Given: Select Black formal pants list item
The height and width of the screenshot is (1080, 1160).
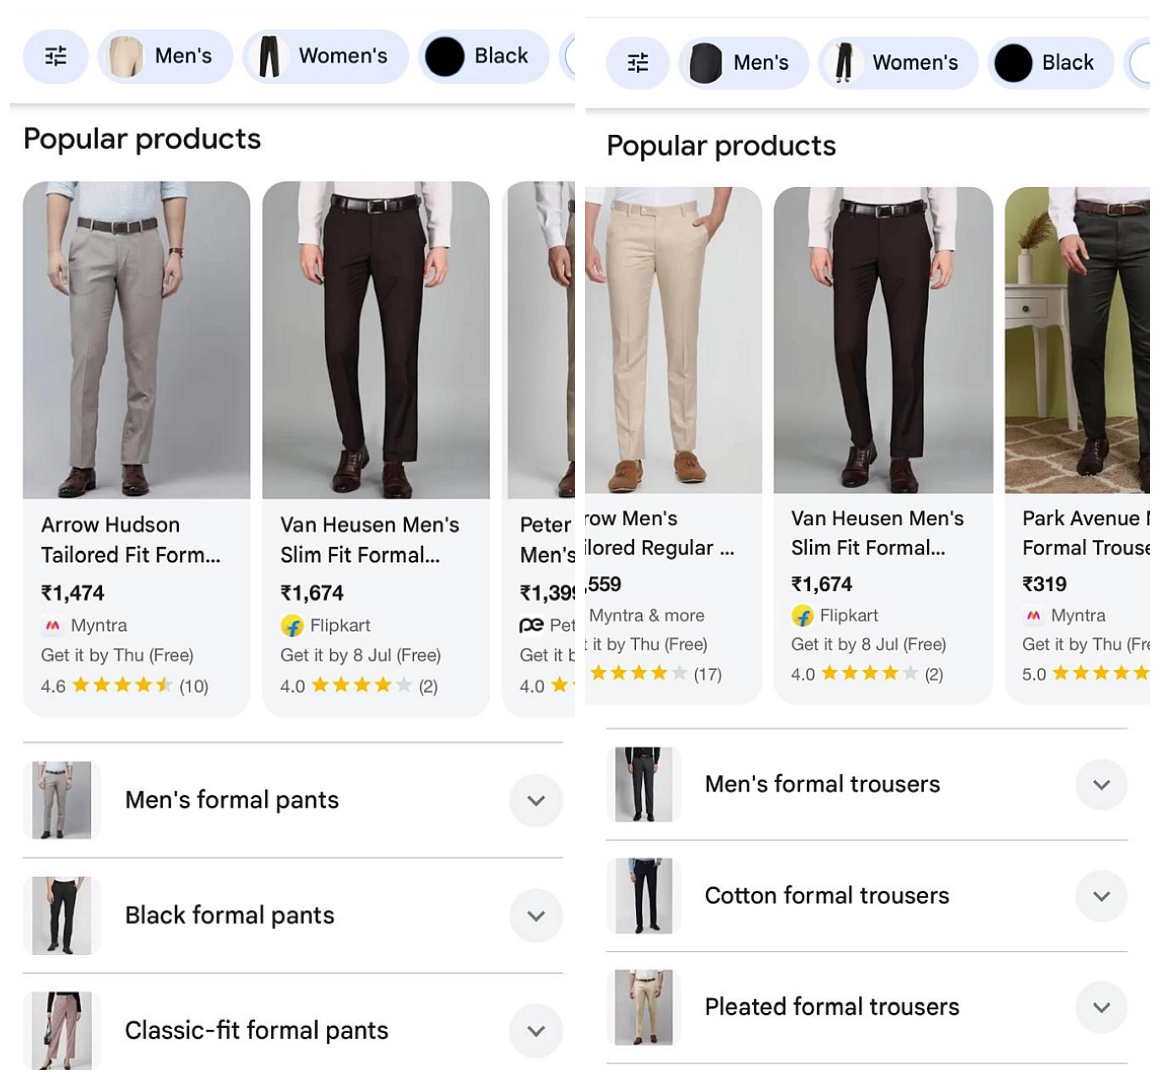Looking at the screenshot, I should [293, 916].
